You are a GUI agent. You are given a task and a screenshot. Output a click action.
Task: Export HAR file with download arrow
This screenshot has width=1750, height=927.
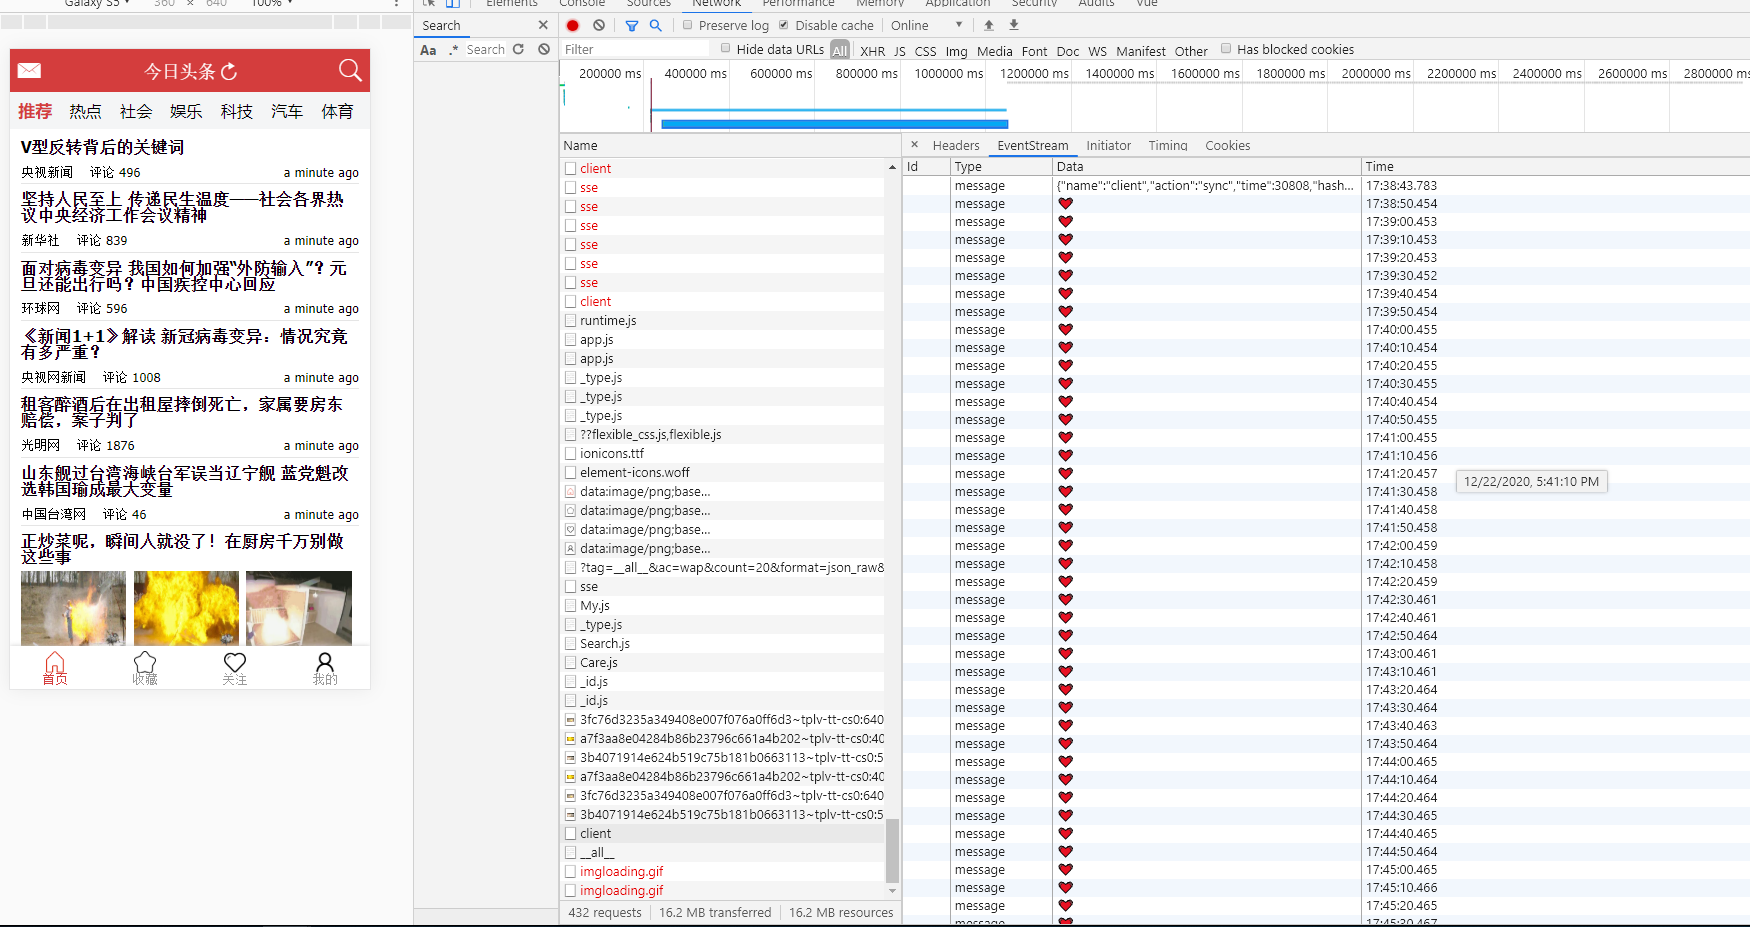coord(1014,25)
